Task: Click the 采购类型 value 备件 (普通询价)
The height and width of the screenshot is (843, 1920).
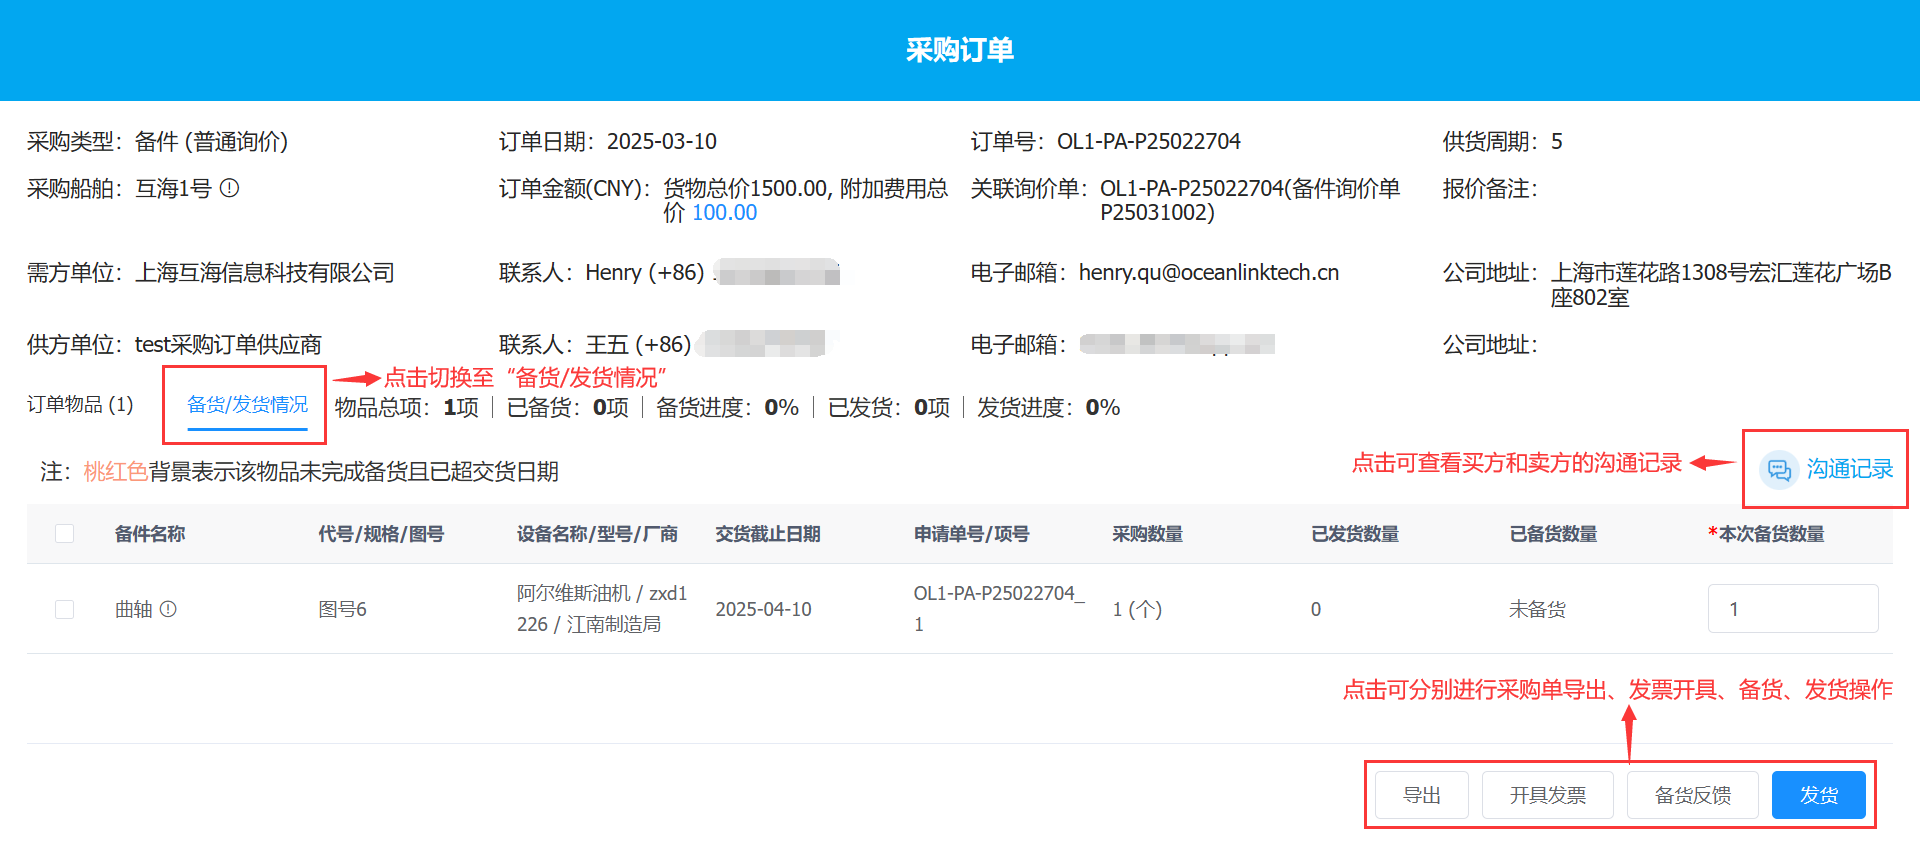Action: pyautogui.click(x=212, y=142)
